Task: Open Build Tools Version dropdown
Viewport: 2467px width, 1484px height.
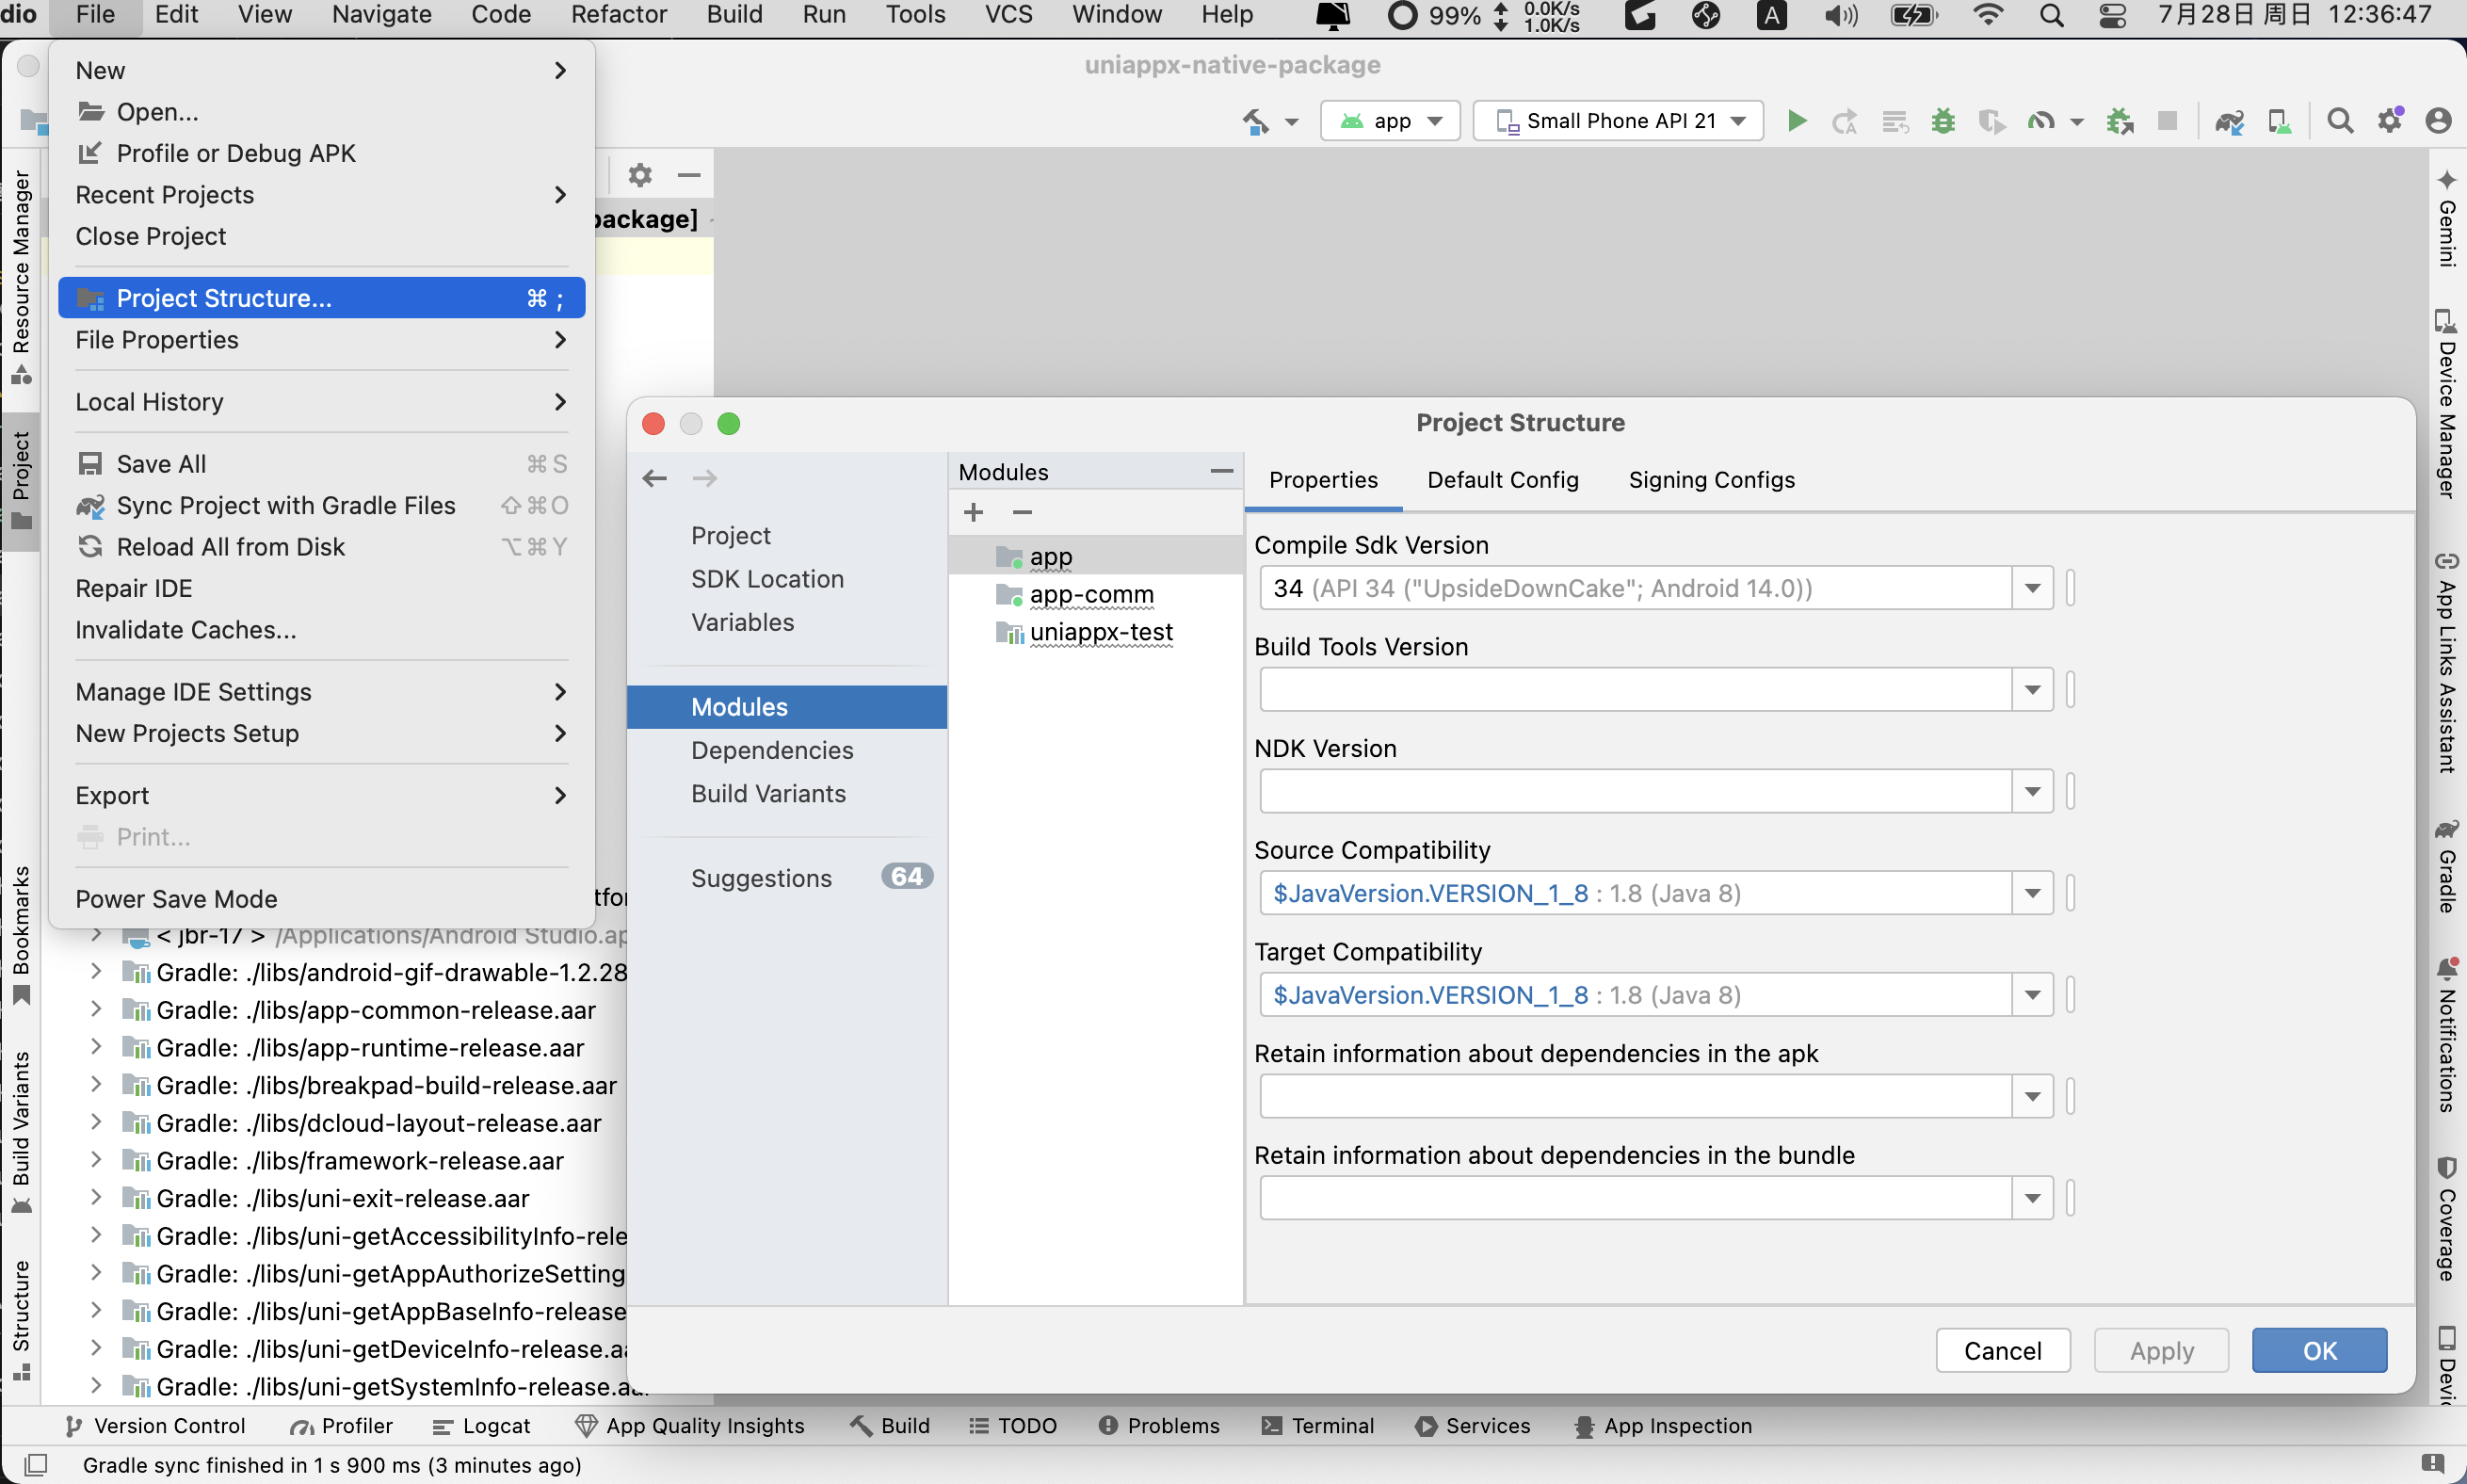Action: point(2032,690)
